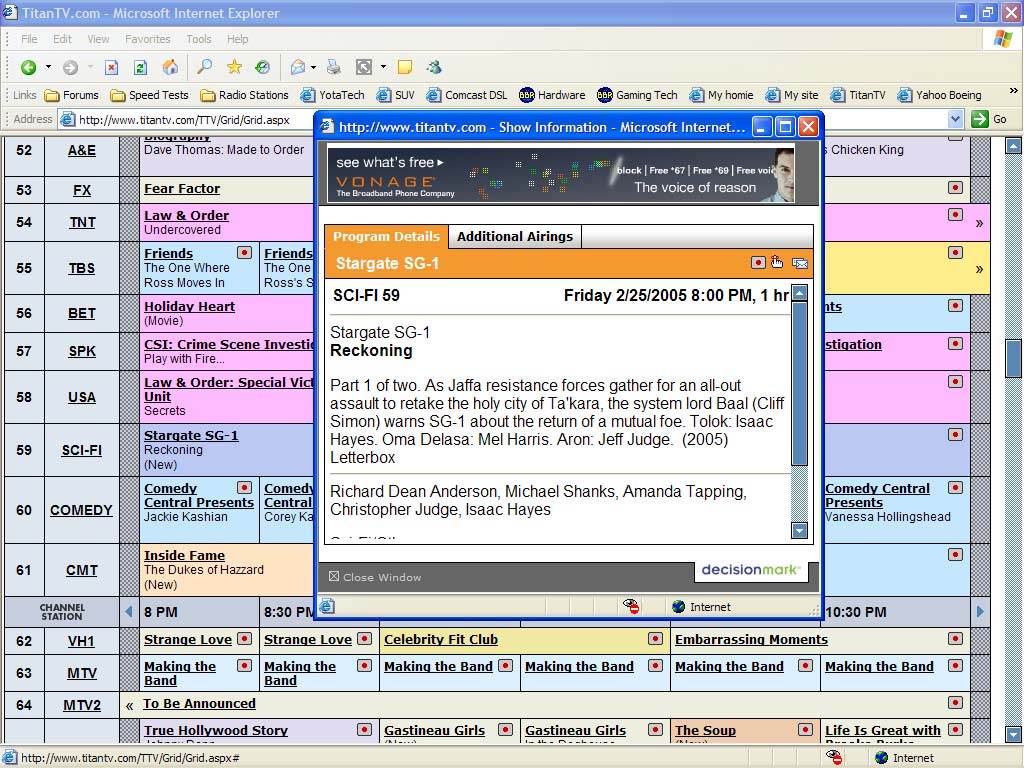The width and height of the screenshot is (1024, 768).
Task: Open the Fear Factor show link
Action: [182, 189]
